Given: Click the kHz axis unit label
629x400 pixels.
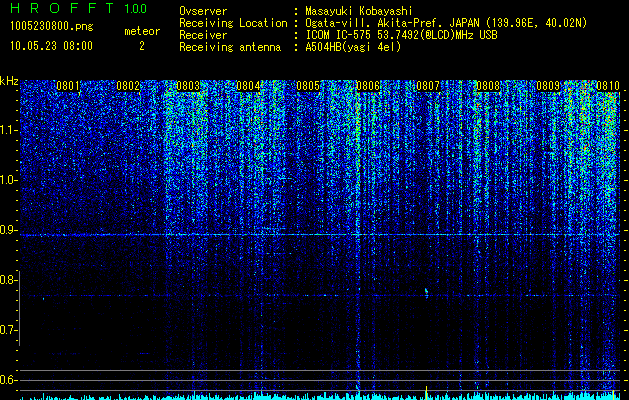Looking at the screenshot, I should coord(9,81).
